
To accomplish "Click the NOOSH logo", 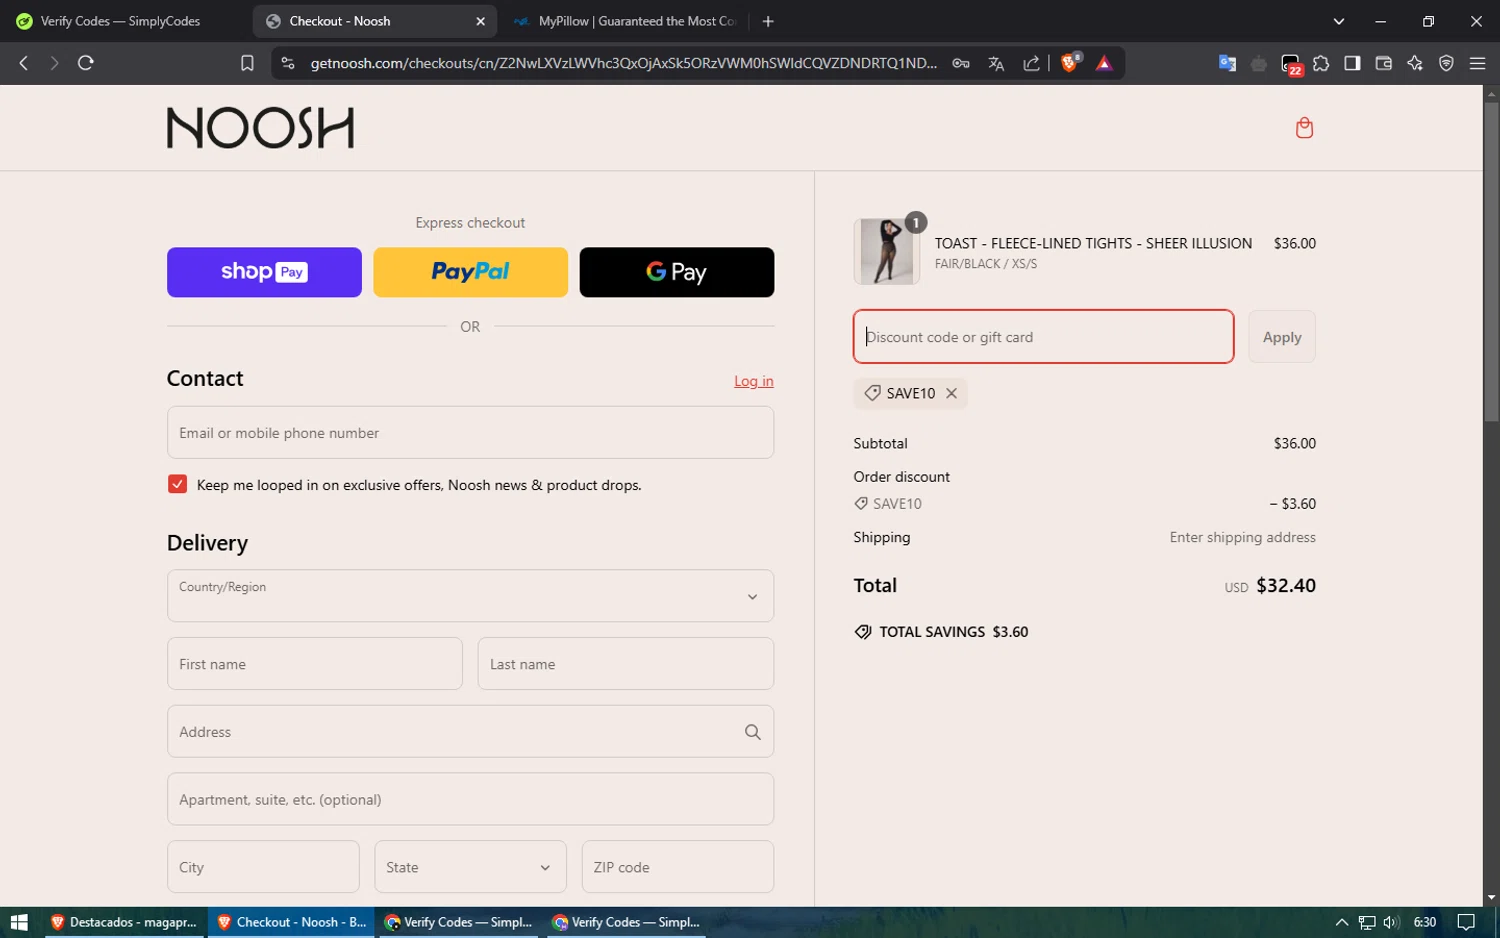I will (x=260, y=128).
